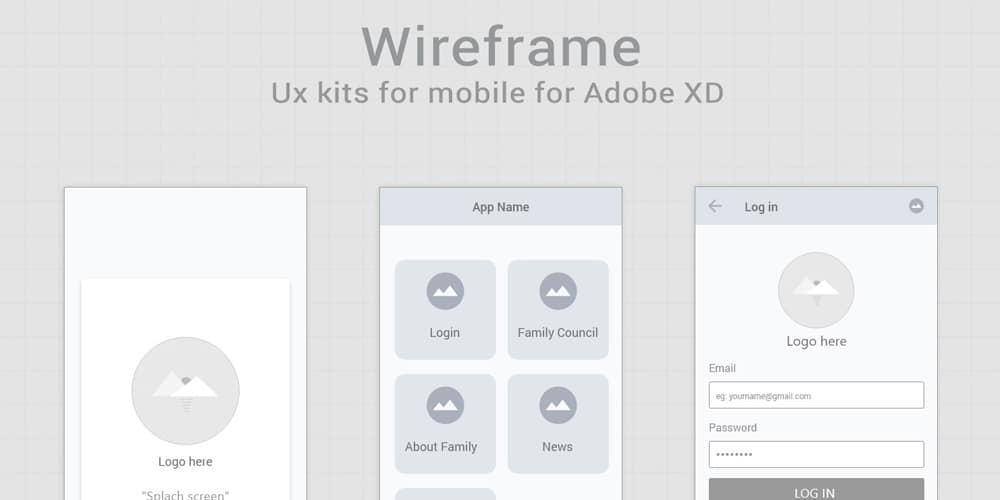Click the splash screen circular logo placeholder
The width and height of the screenshot is (1000, 500).
[x=186, y=391]
